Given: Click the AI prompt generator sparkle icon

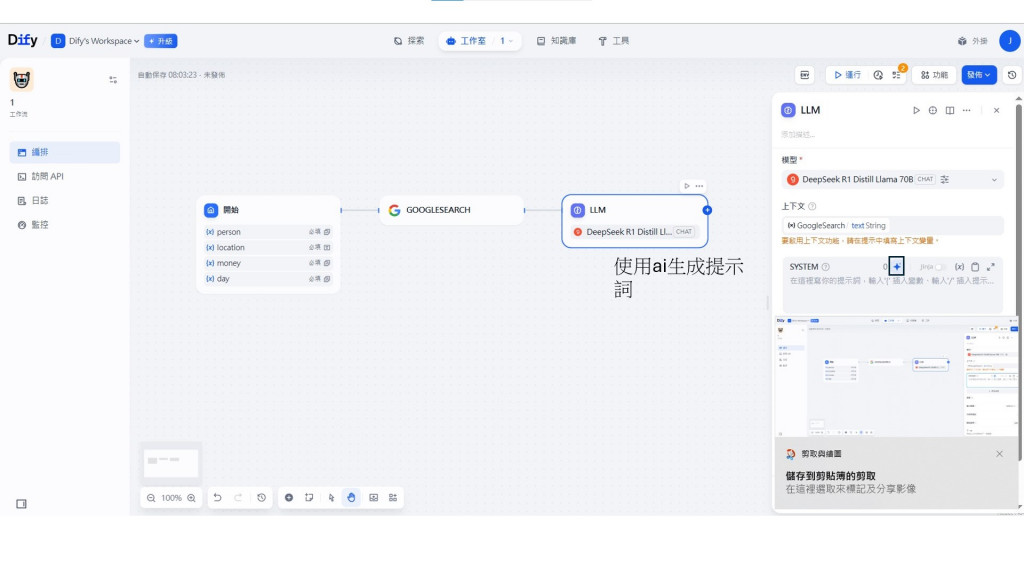Looking at the screenshot, I should pyautogui.click(x=897, y=266).
